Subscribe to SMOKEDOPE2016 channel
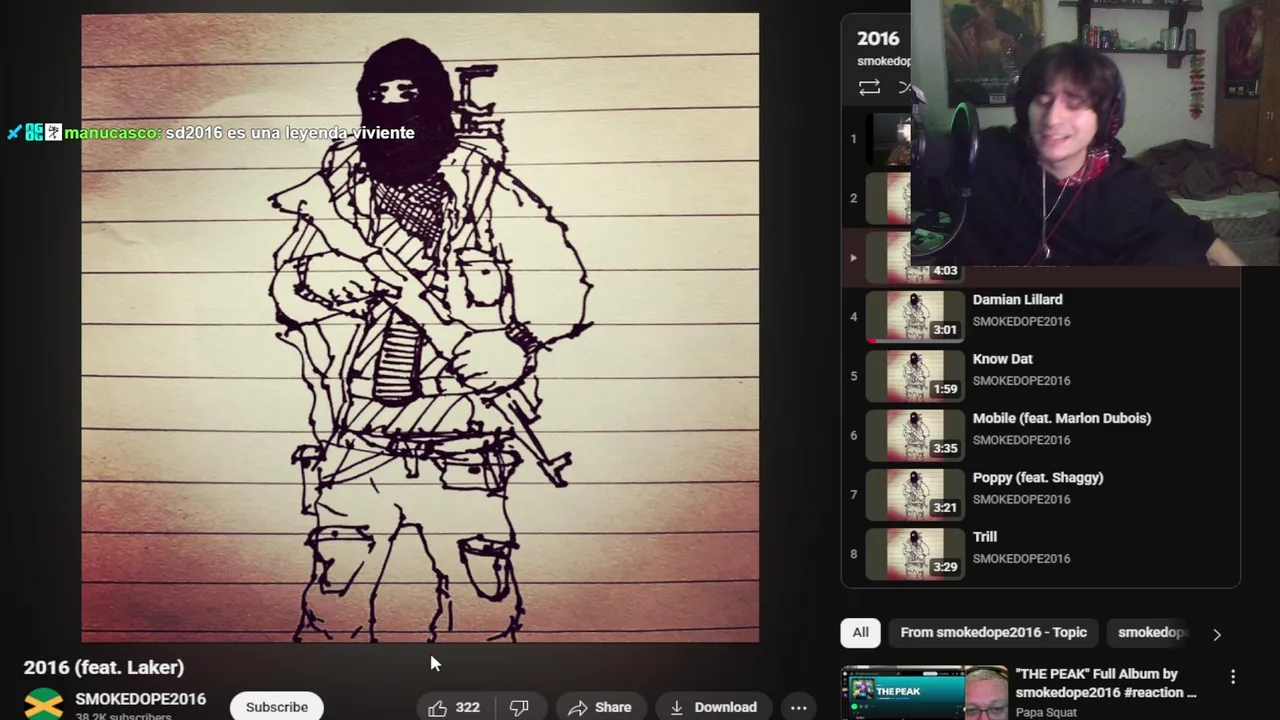Image resolution: width=1280 pixels, height=720 pixels. click(277, 706)
